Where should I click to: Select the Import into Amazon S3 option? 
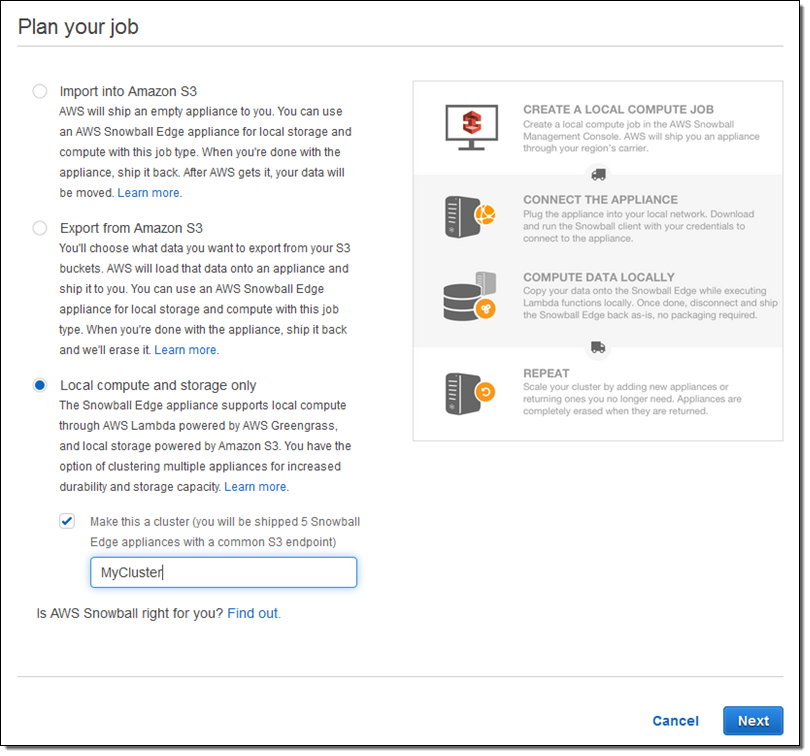tap(40, 91)
